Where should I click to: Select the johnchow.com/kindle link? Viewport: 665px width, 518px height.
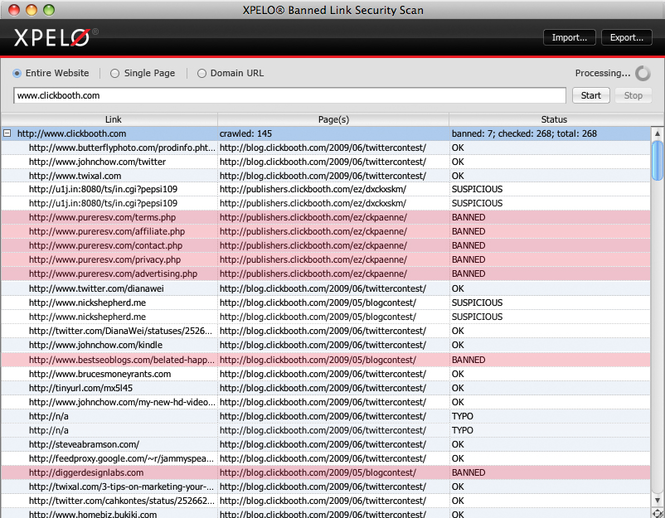95,345
